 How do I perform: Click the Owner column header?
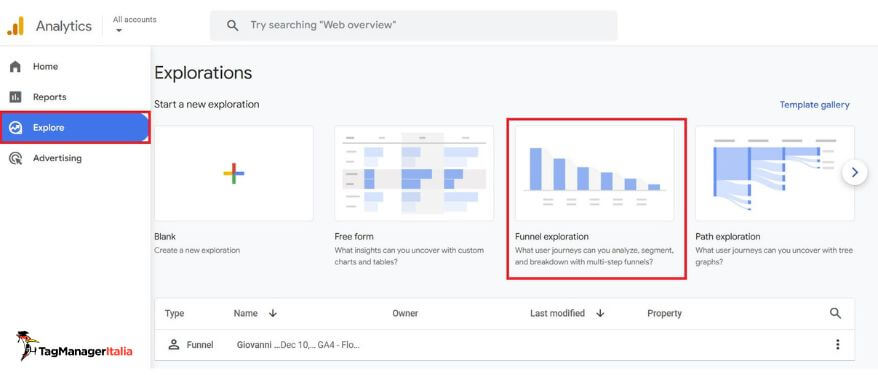pos(405,313)
